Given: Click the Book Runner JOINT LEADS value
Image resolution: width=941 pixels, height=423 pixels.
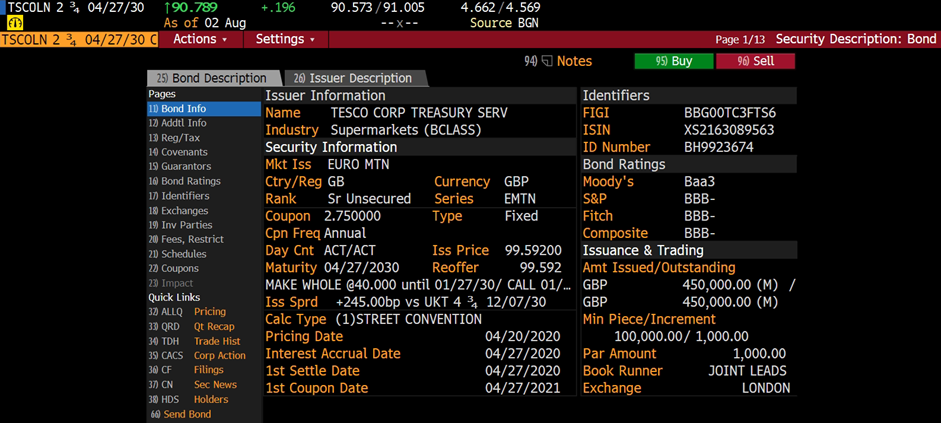Looking at the screenshot, I should (747, 371).
